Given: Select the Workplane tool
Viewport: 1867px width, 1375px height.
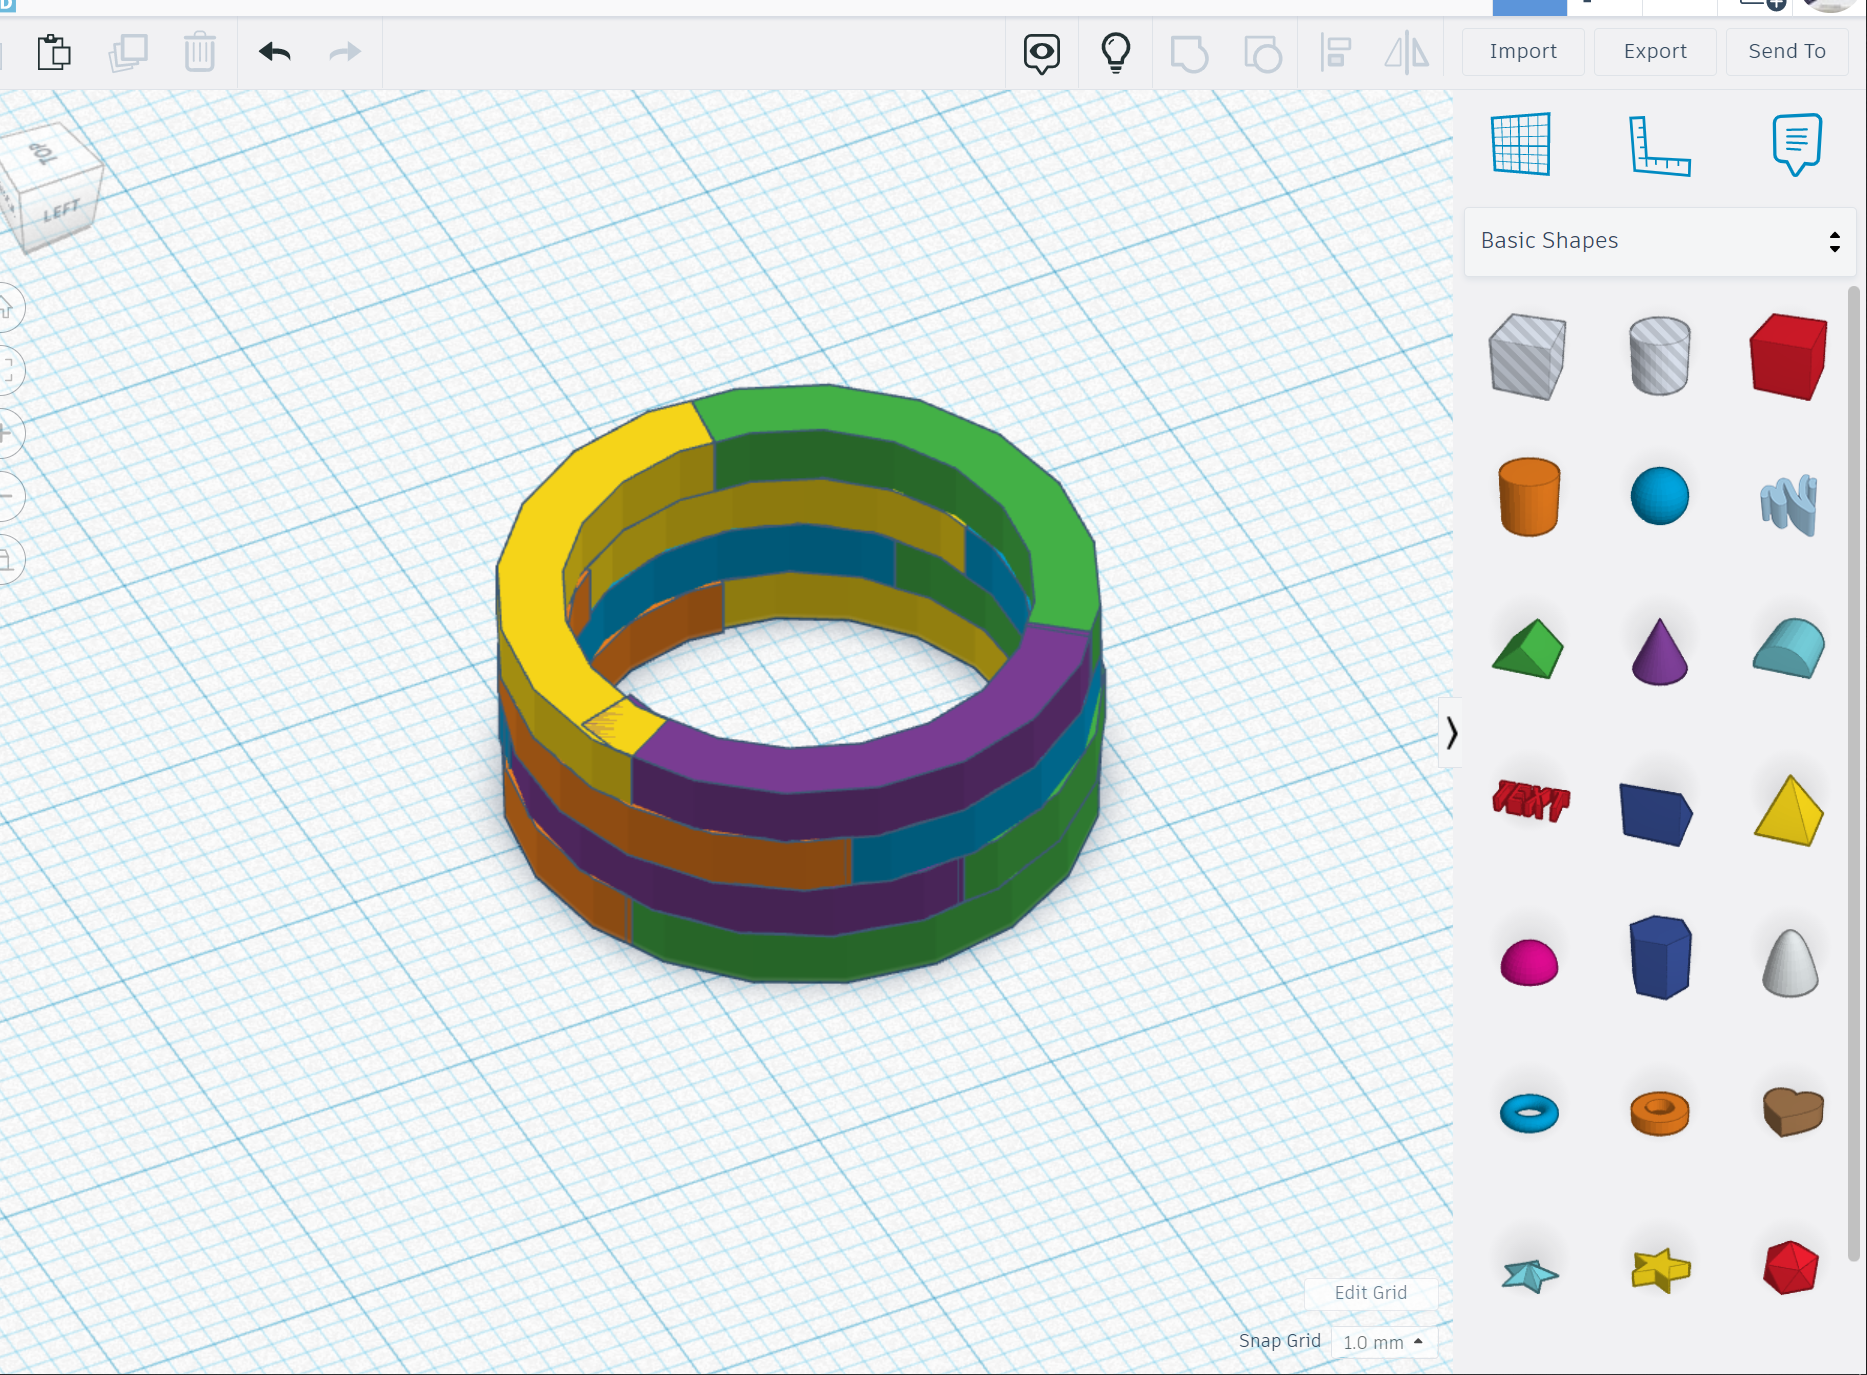Looking at the screenshot, I should pyautogui.click(x=1521, y=144).
